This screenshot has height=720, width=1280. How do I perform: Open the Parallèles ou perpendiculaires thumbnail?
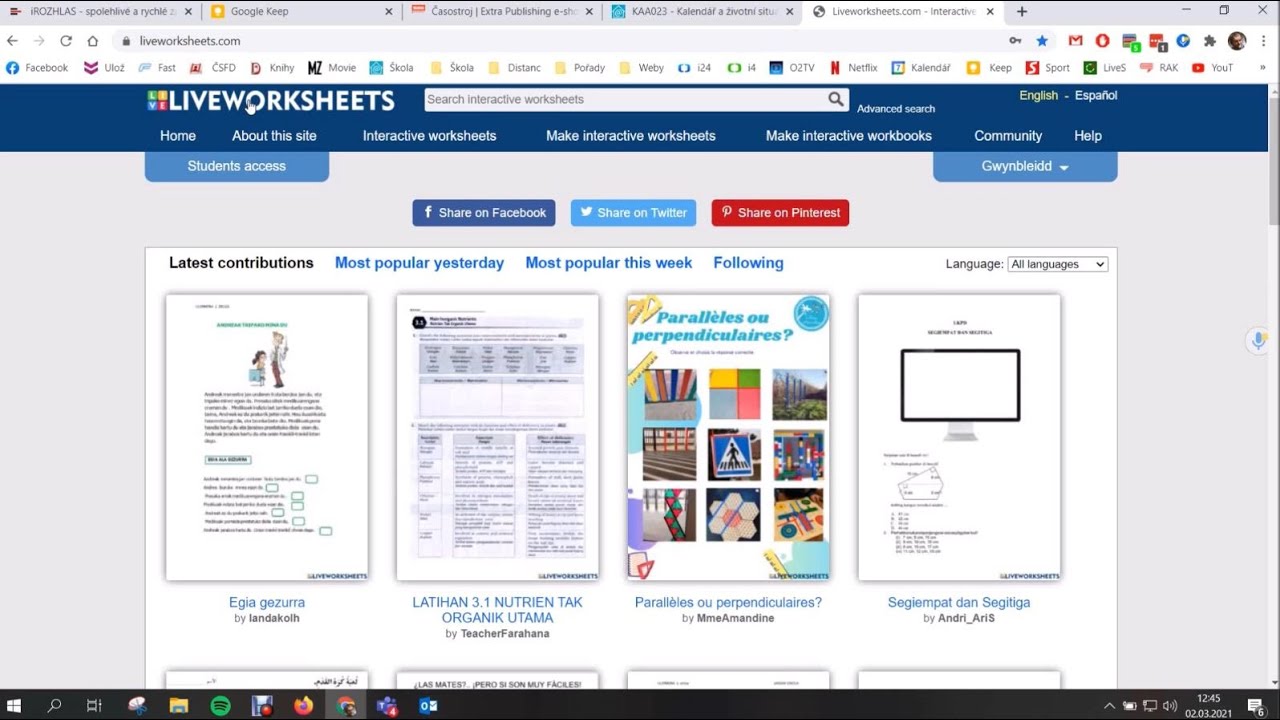tap(728, 438)
